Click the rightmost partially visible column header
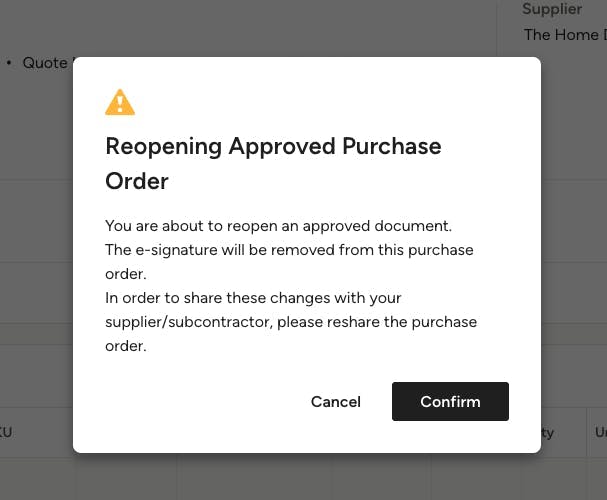 click(x=600, y=433)
